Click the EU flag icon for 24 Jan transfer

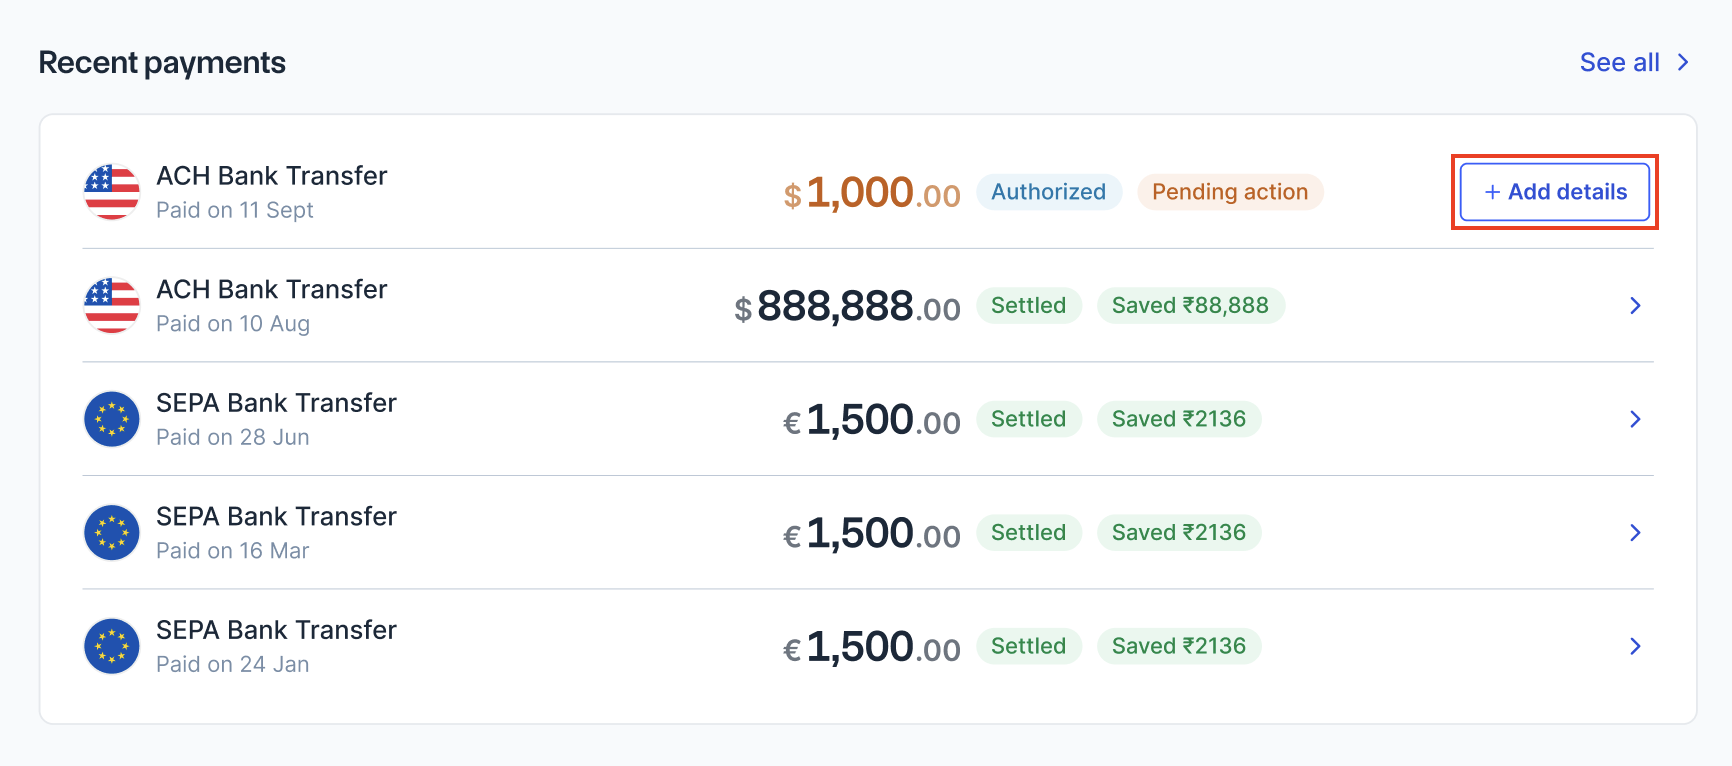[111, 646]
